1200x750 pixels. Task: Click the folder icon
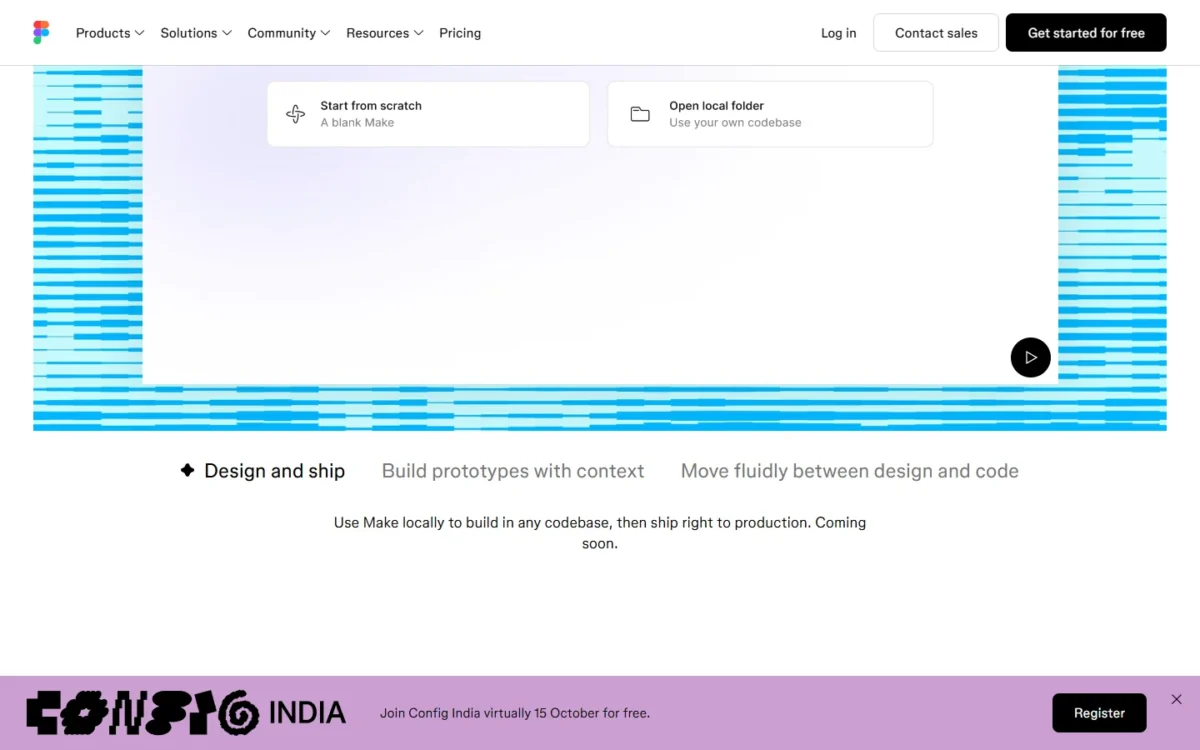coord(640,114)
